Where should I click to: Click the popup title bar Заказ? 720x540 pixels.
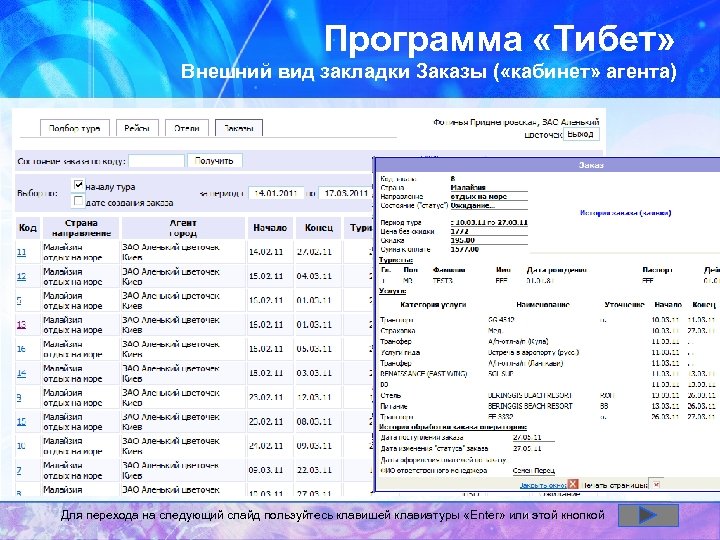(547, 165)
